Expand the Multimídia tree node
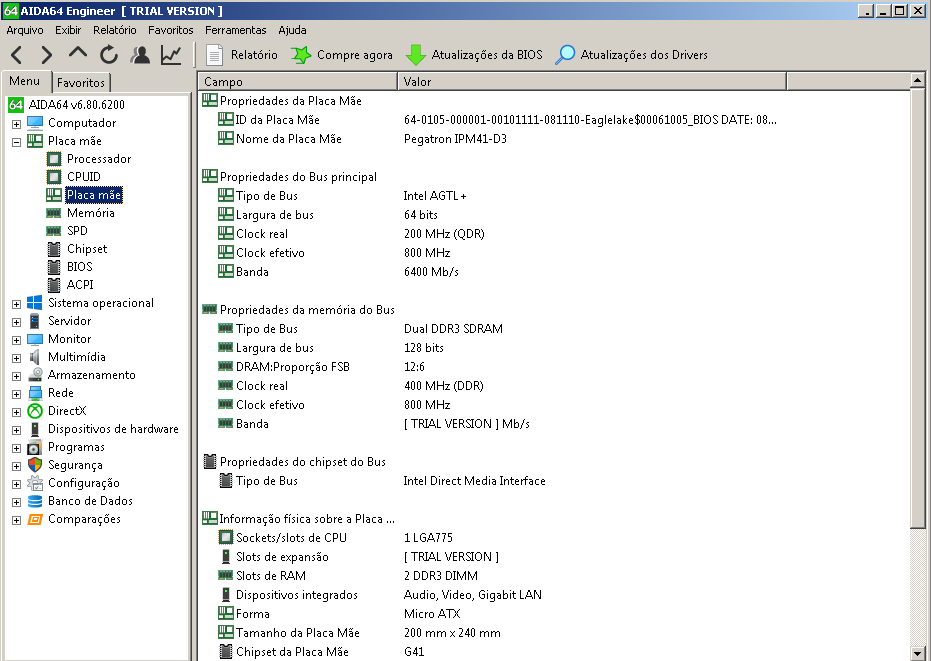 point(17,358)
